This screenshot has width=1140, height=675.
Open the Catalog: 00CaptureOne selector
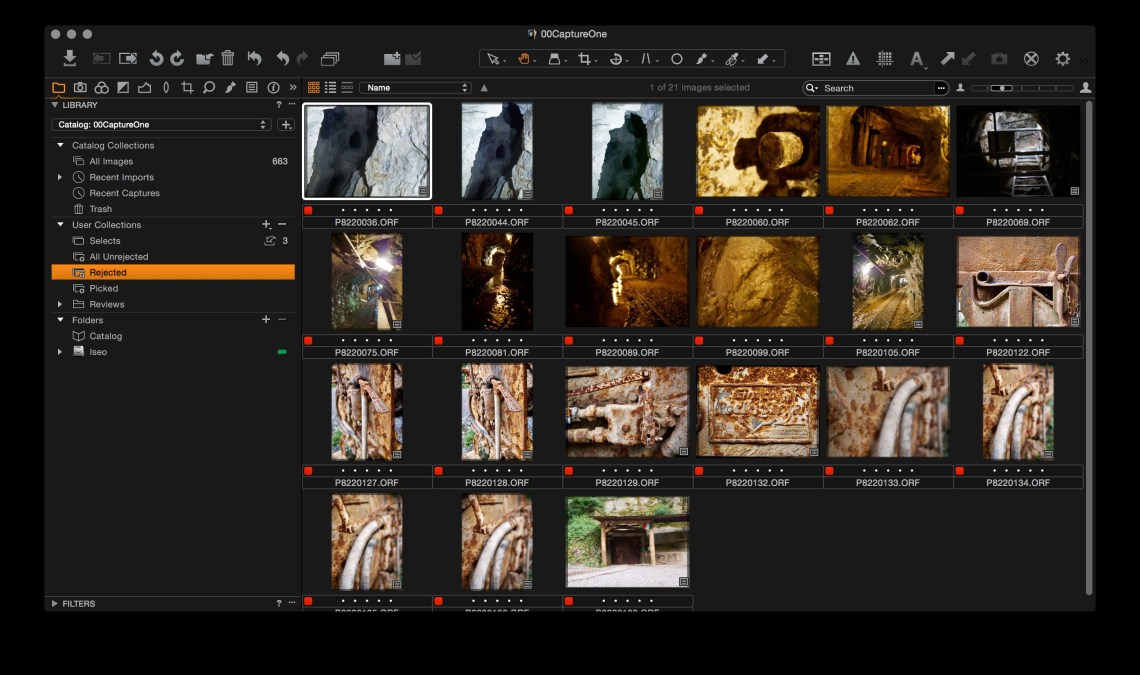pyautogui.click(x=161, y=125)
